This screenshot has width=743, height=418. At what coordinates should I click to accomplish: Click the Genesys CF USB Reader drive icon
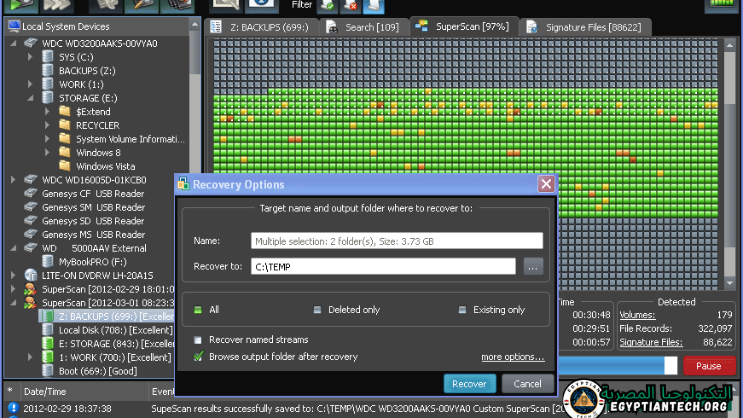click(x=31, y=194)
